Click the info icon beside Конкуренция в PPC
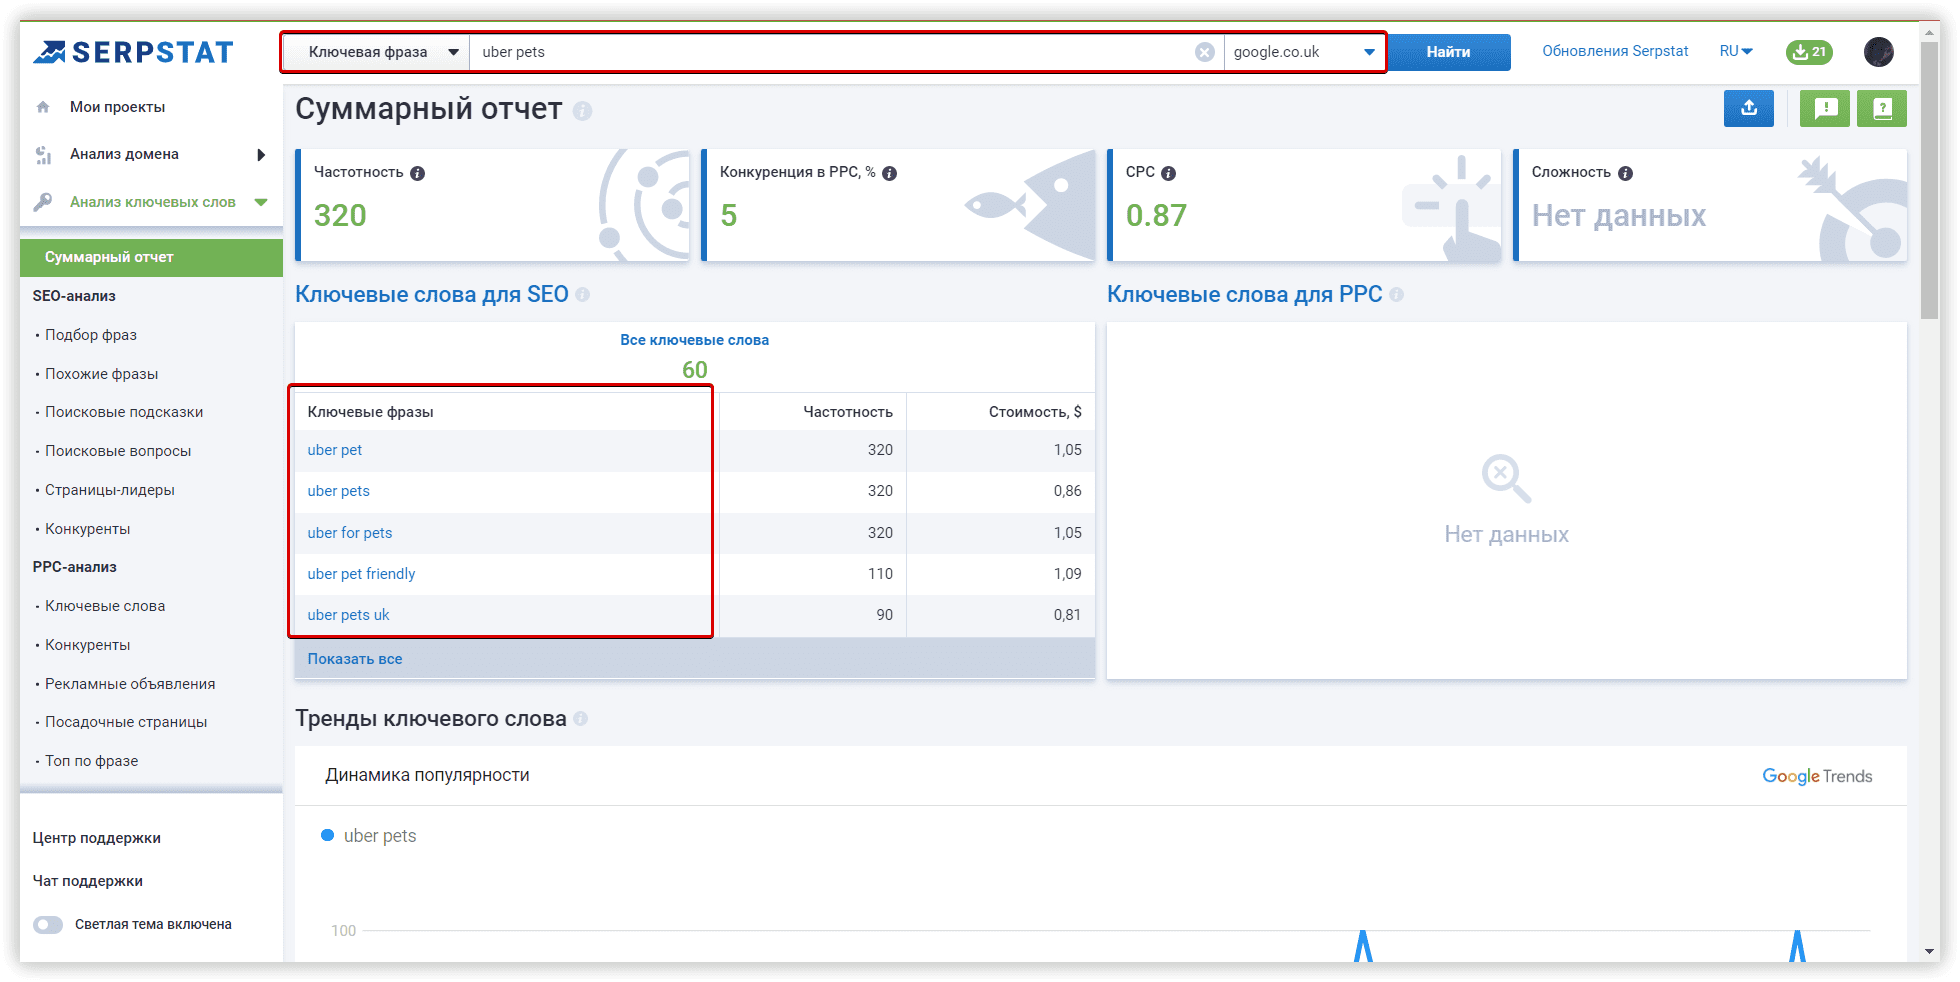The height and width of the screenshot is (982, 1960). point(889,173)
